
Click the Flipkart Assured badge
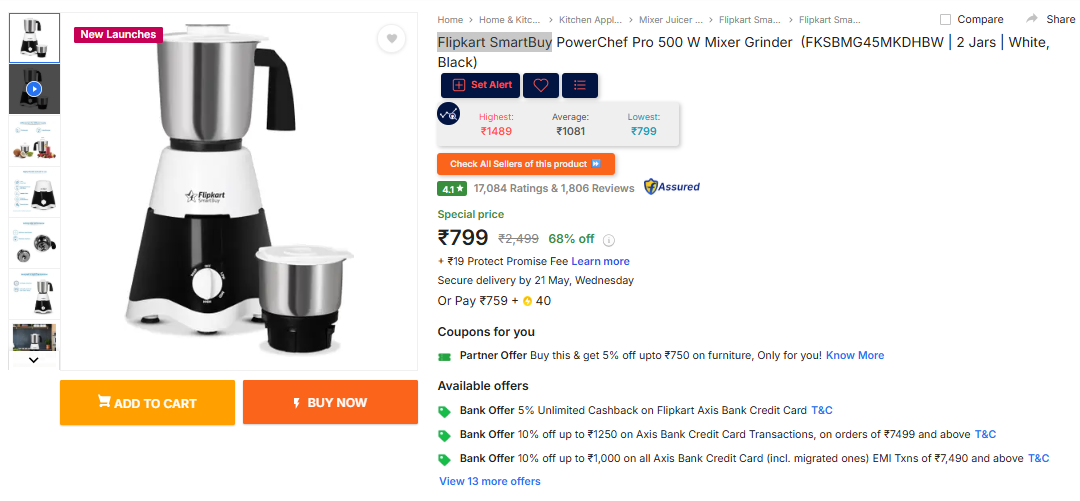click(x=672, y=187)
